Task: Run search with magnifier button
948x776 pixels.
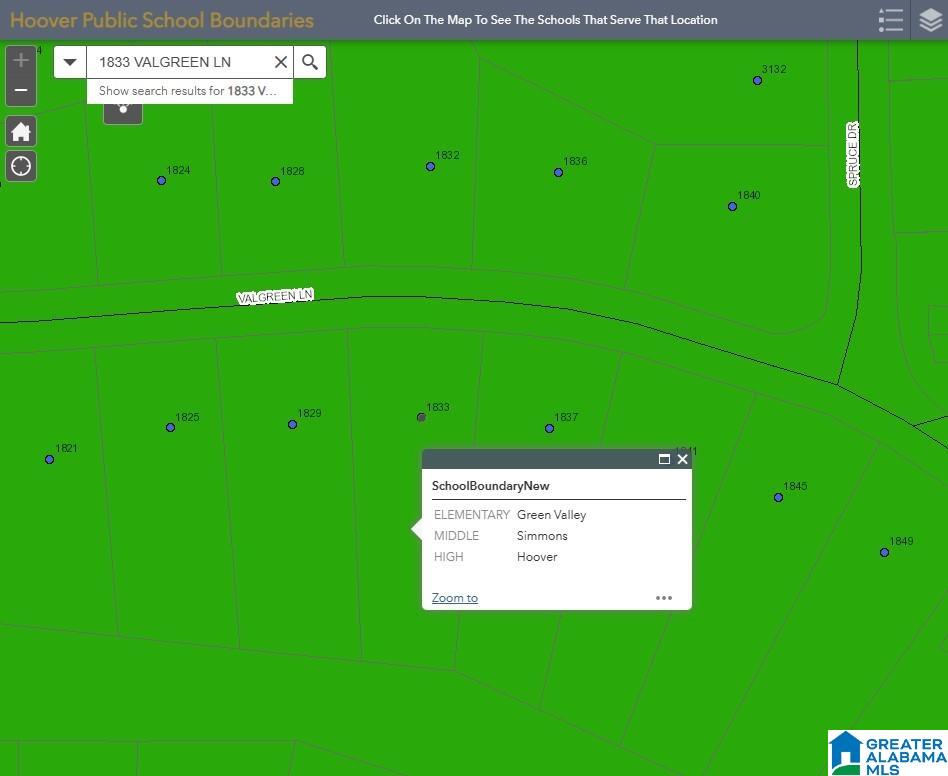Action: point(310,62)
